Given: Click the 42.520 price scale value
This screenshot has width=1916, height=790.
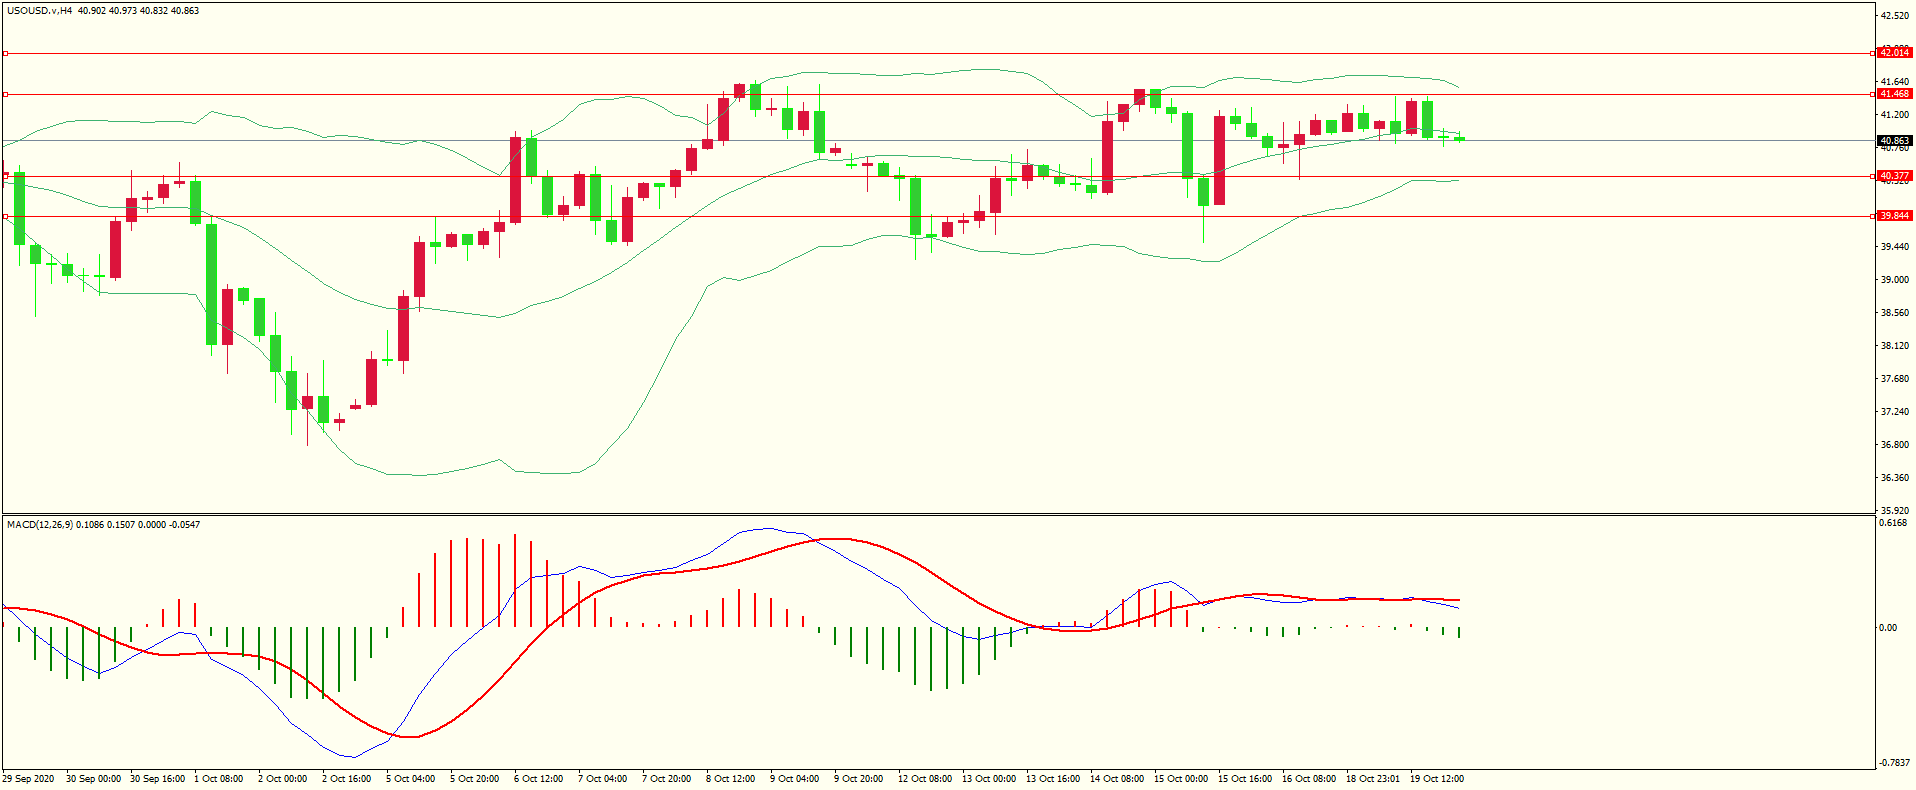Looking at the screenshot, I should [1894, 16].
